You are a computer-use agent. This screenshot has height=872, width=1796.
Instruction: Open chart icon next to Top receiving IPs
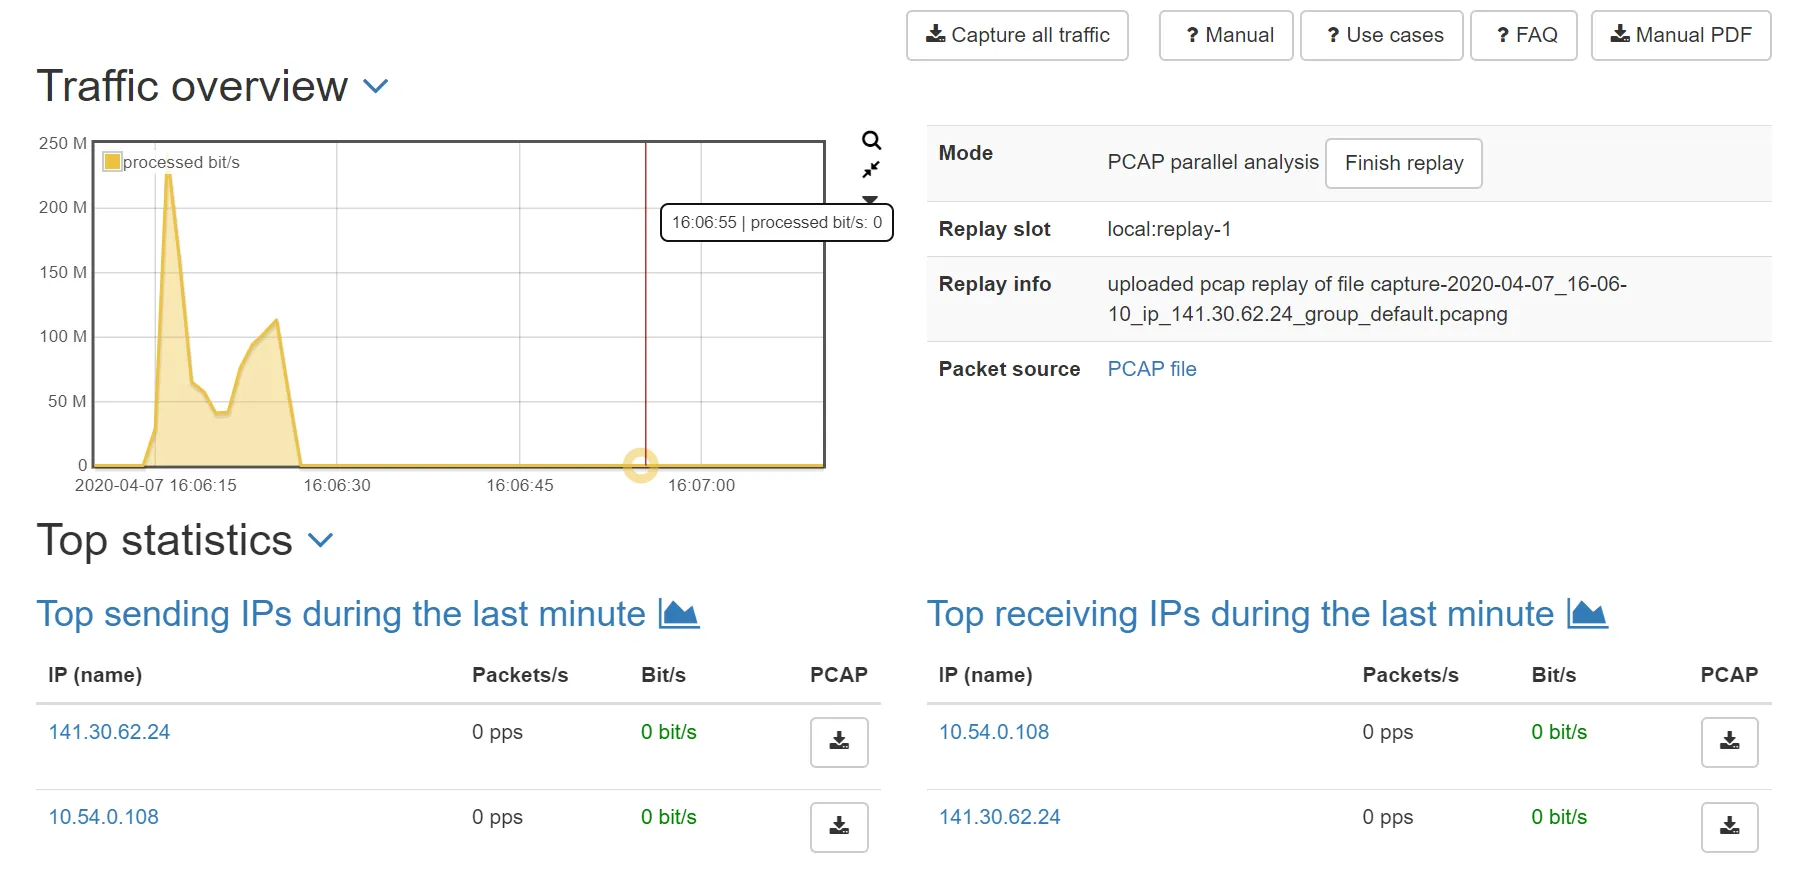(1587, 614)
